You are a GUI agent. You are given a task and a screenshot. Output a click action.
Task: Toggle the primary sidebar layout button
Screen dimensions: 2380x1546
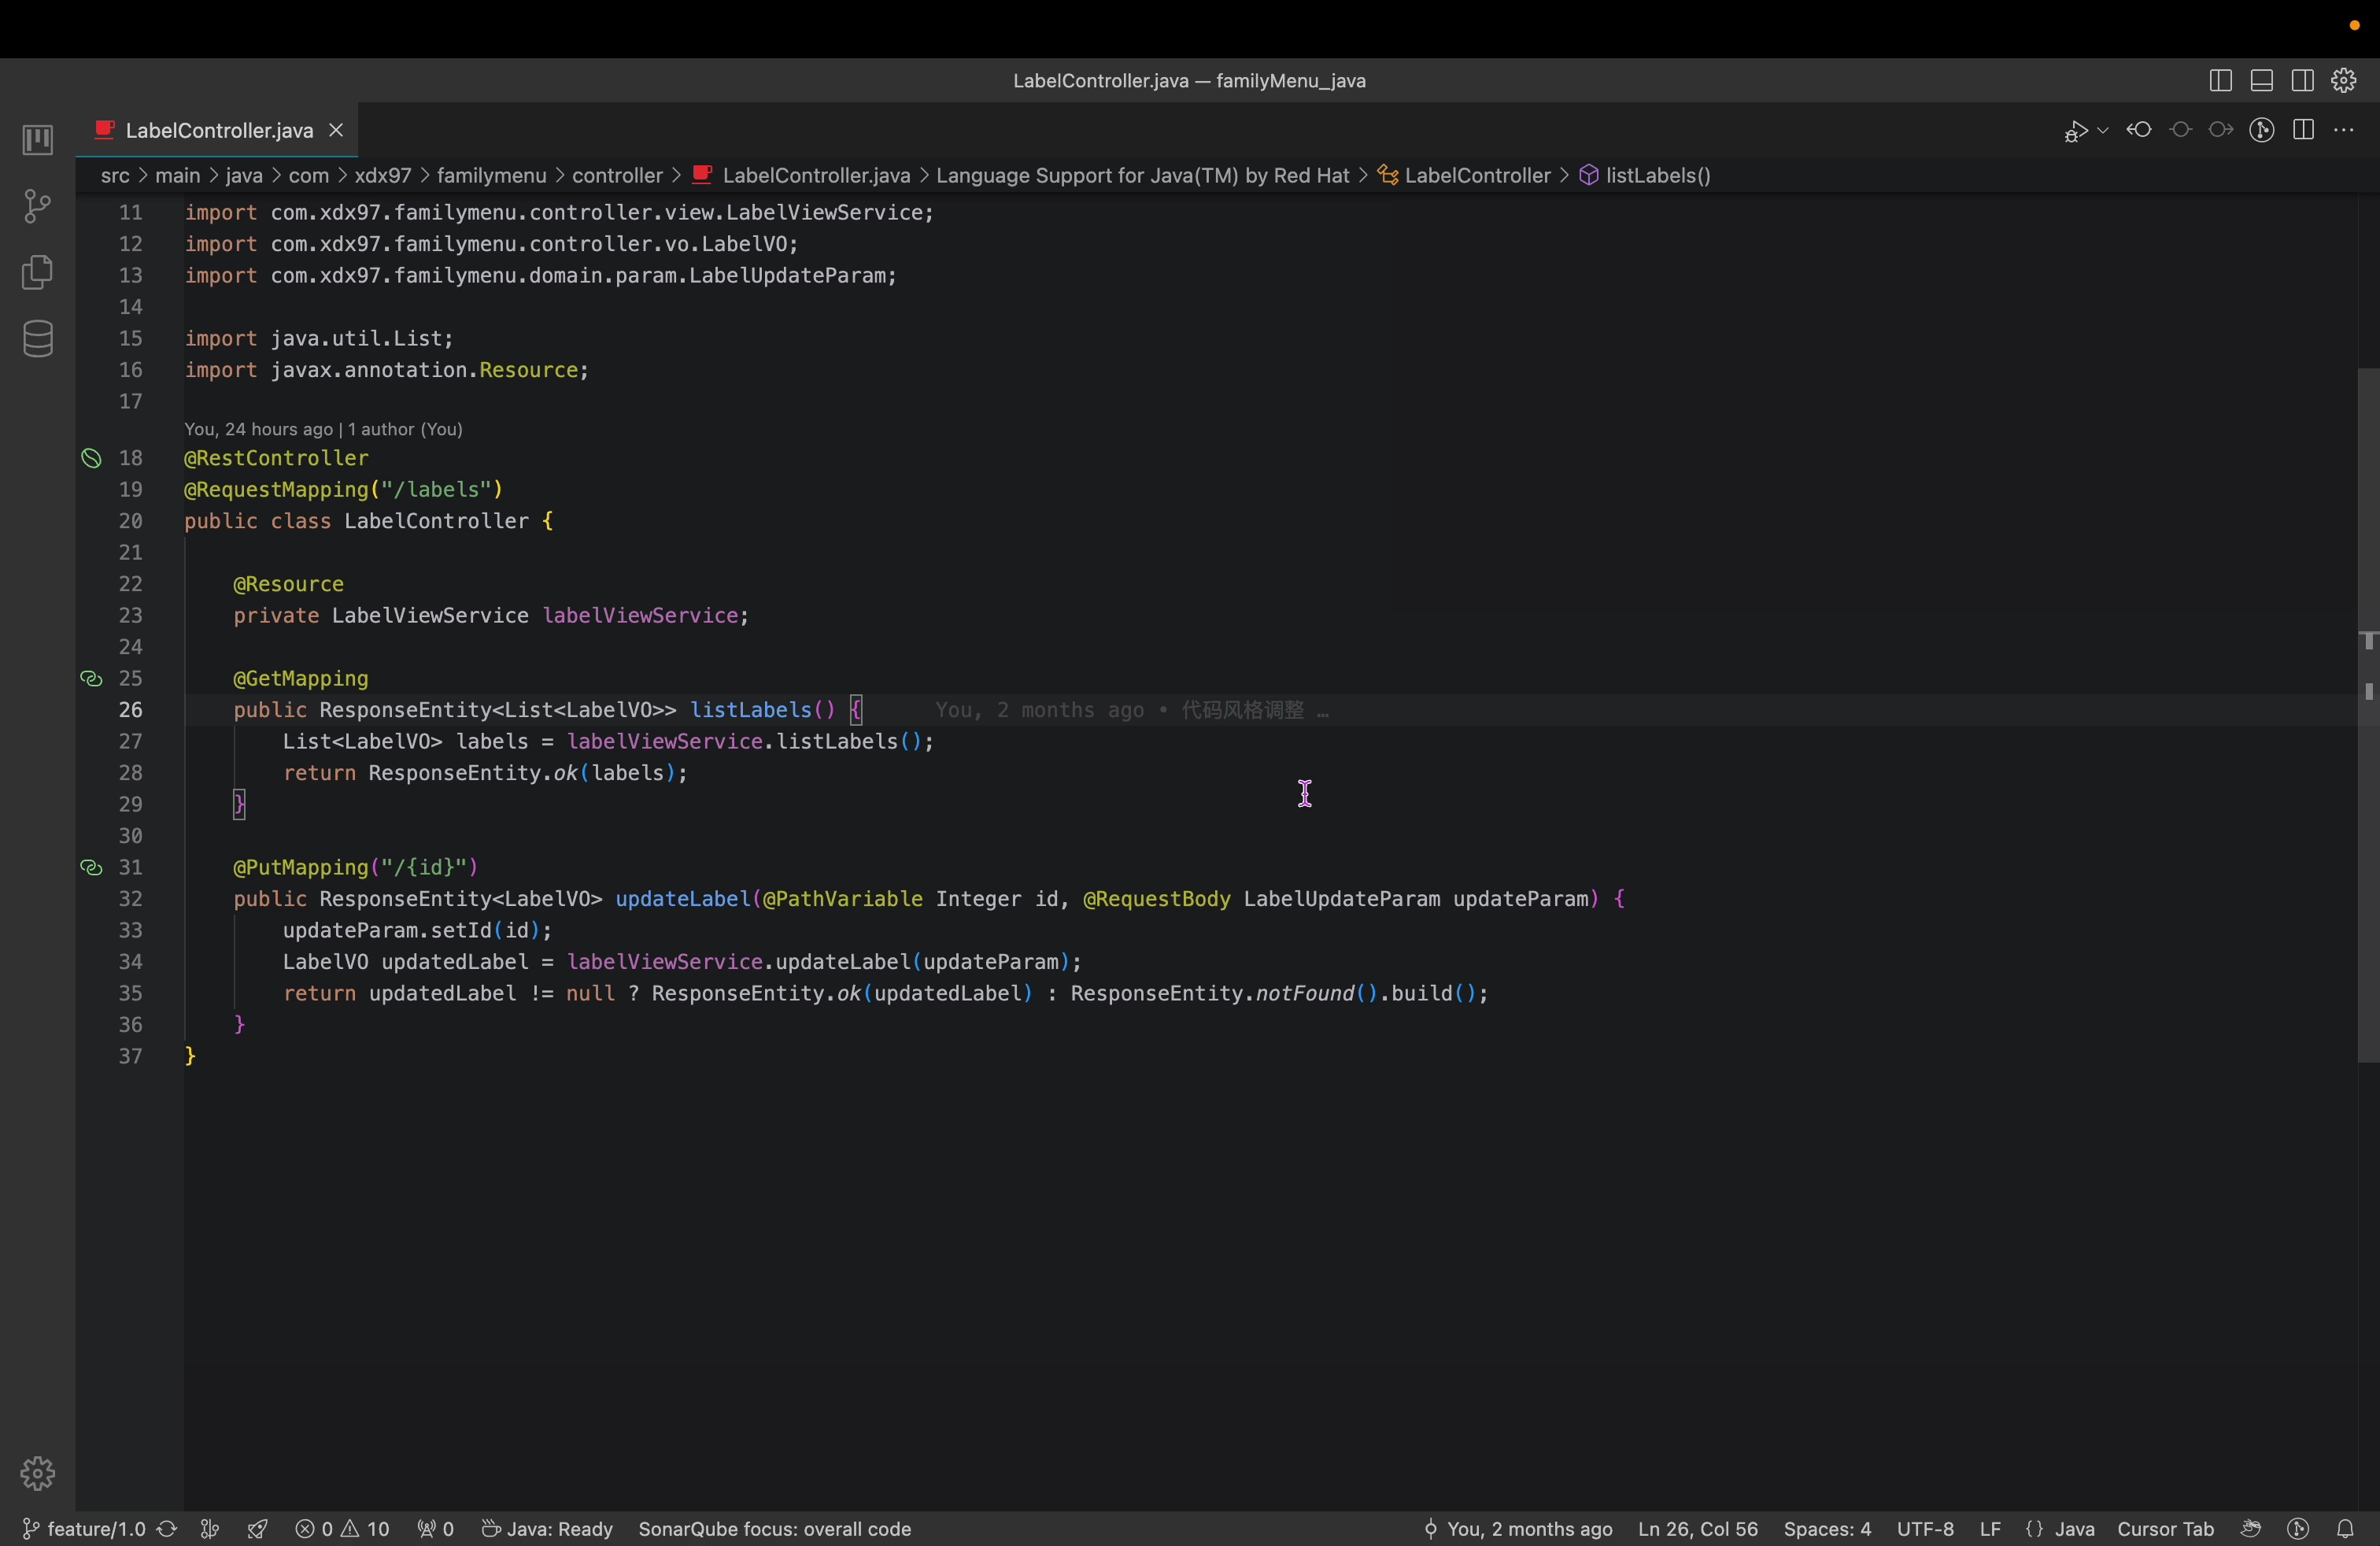pos(2220,81)
